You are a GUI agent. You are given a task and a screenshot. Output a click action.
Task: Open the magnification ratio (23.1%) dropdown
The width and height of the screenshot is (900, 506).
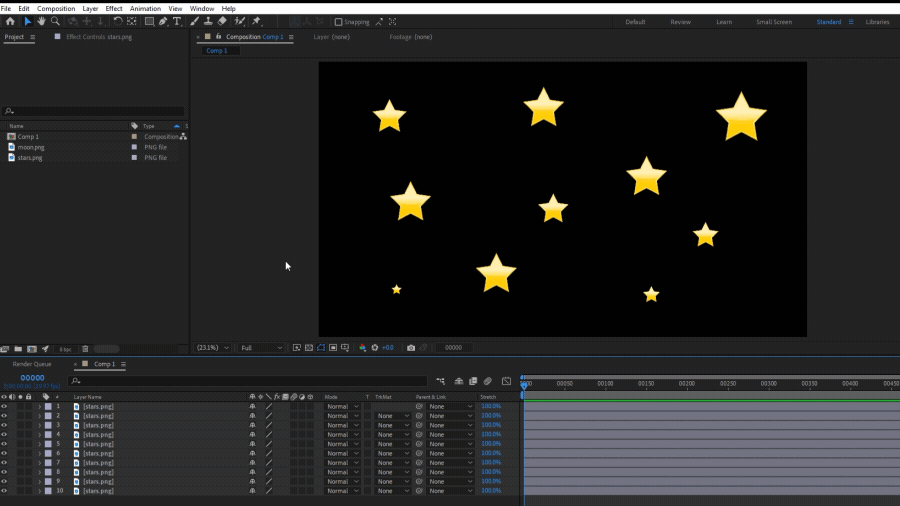tap(213, 348)
